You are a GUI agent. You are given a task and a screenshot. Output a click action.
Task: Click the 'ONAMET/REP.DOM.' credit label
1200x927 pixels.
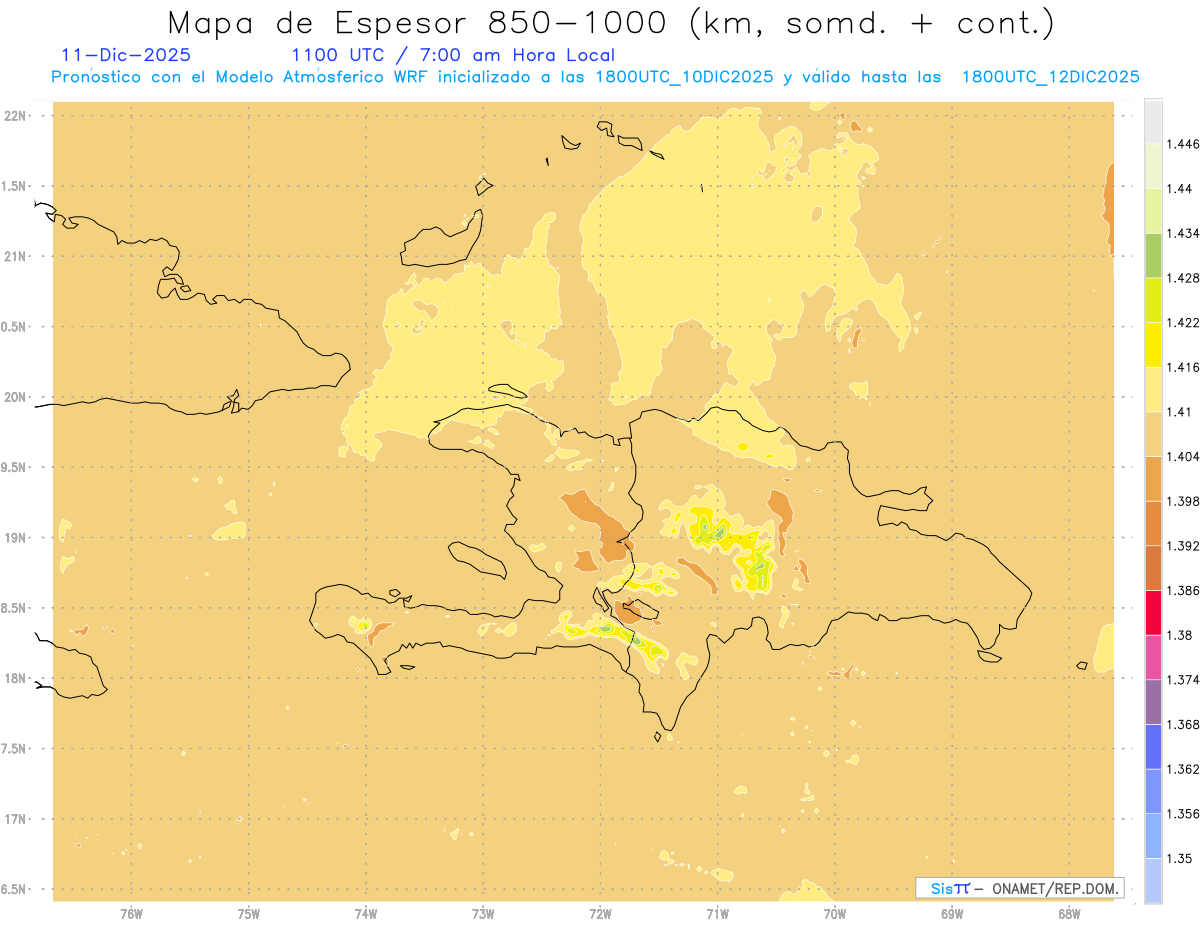(x=1056, y=888)
